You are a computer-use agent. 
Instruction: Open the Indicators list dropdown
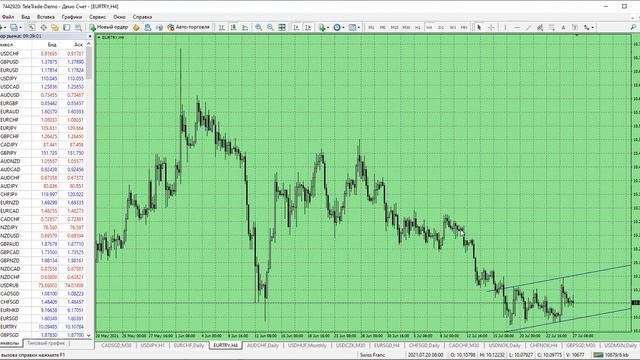pyautogui.click(x=323, y=27)
